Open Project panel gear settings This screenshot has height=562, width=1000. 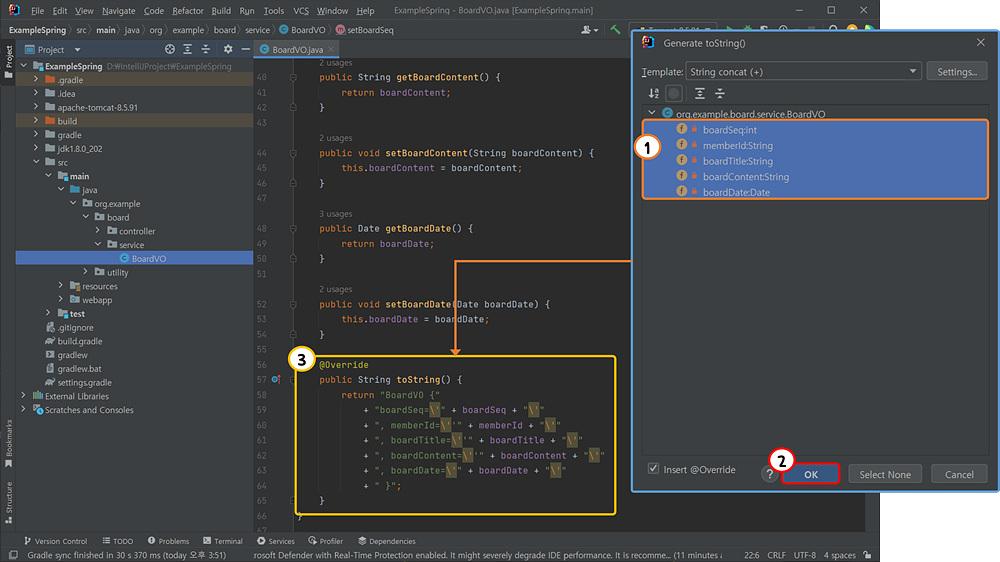(228, 49)
